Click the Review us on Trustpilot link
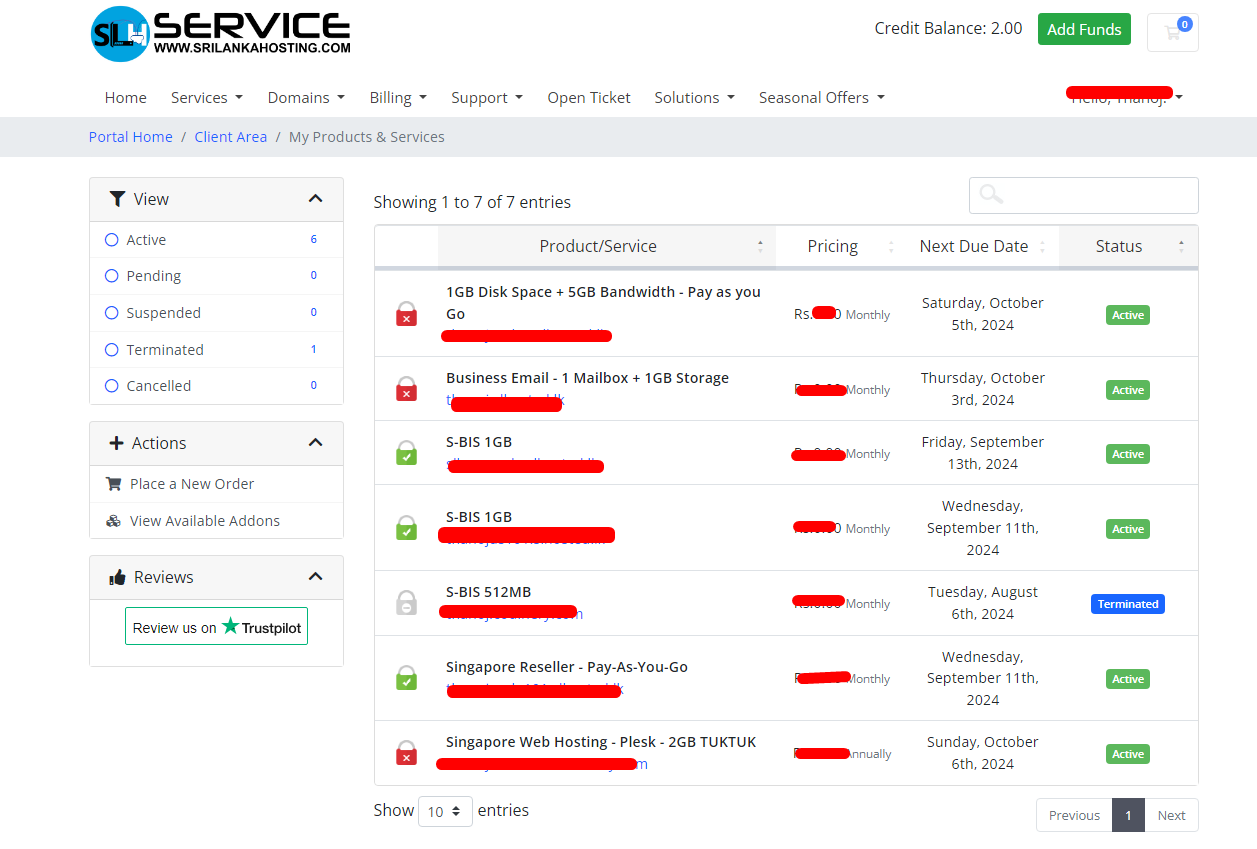Viewport: 1257px width, 849px height. (216, 626)
